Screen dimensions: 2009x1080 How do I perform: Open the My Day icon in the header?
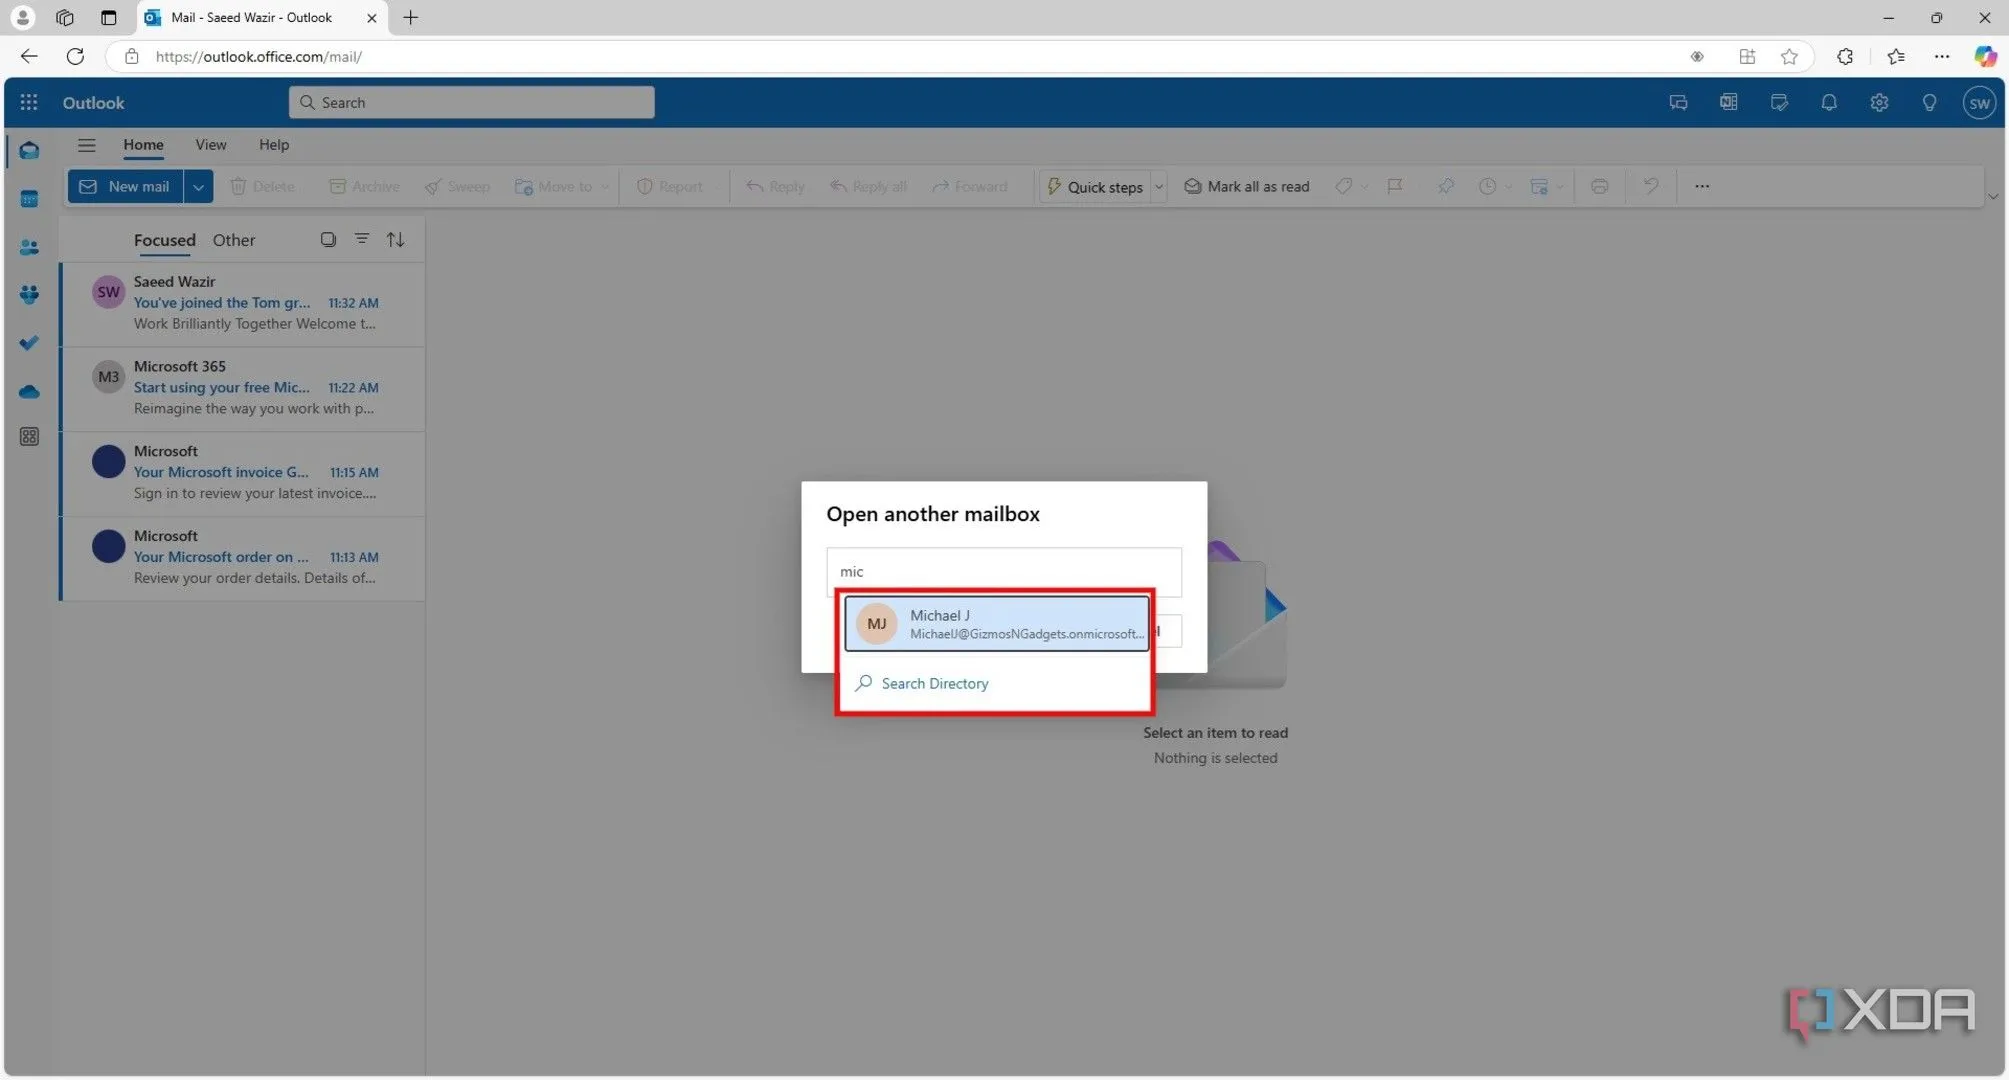pyautogui.click(x=1779, y=102)
